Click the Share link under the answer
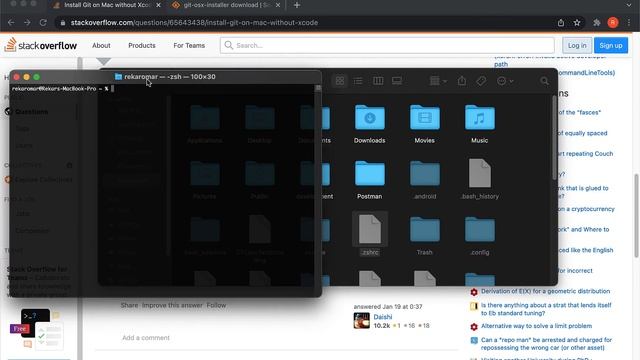This screenshot has height=360, width=640. coord(129,305)
